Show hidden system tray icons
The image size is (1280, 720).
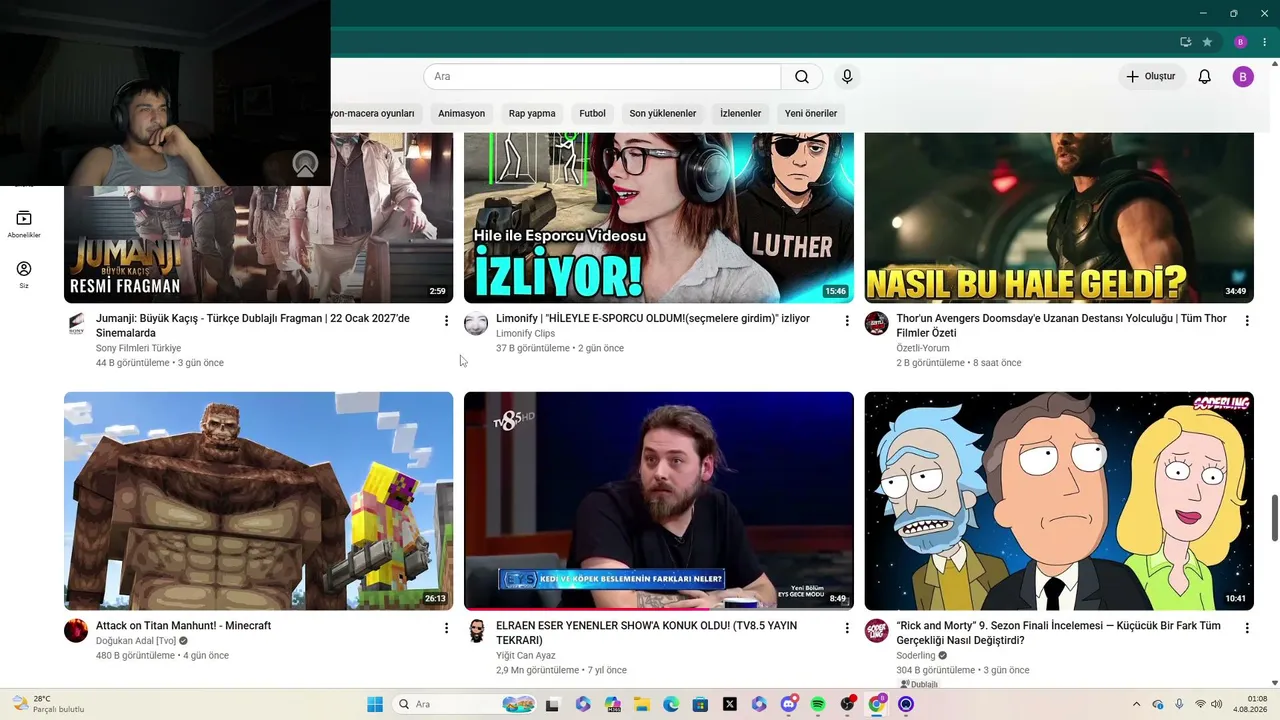[1136, 704]
